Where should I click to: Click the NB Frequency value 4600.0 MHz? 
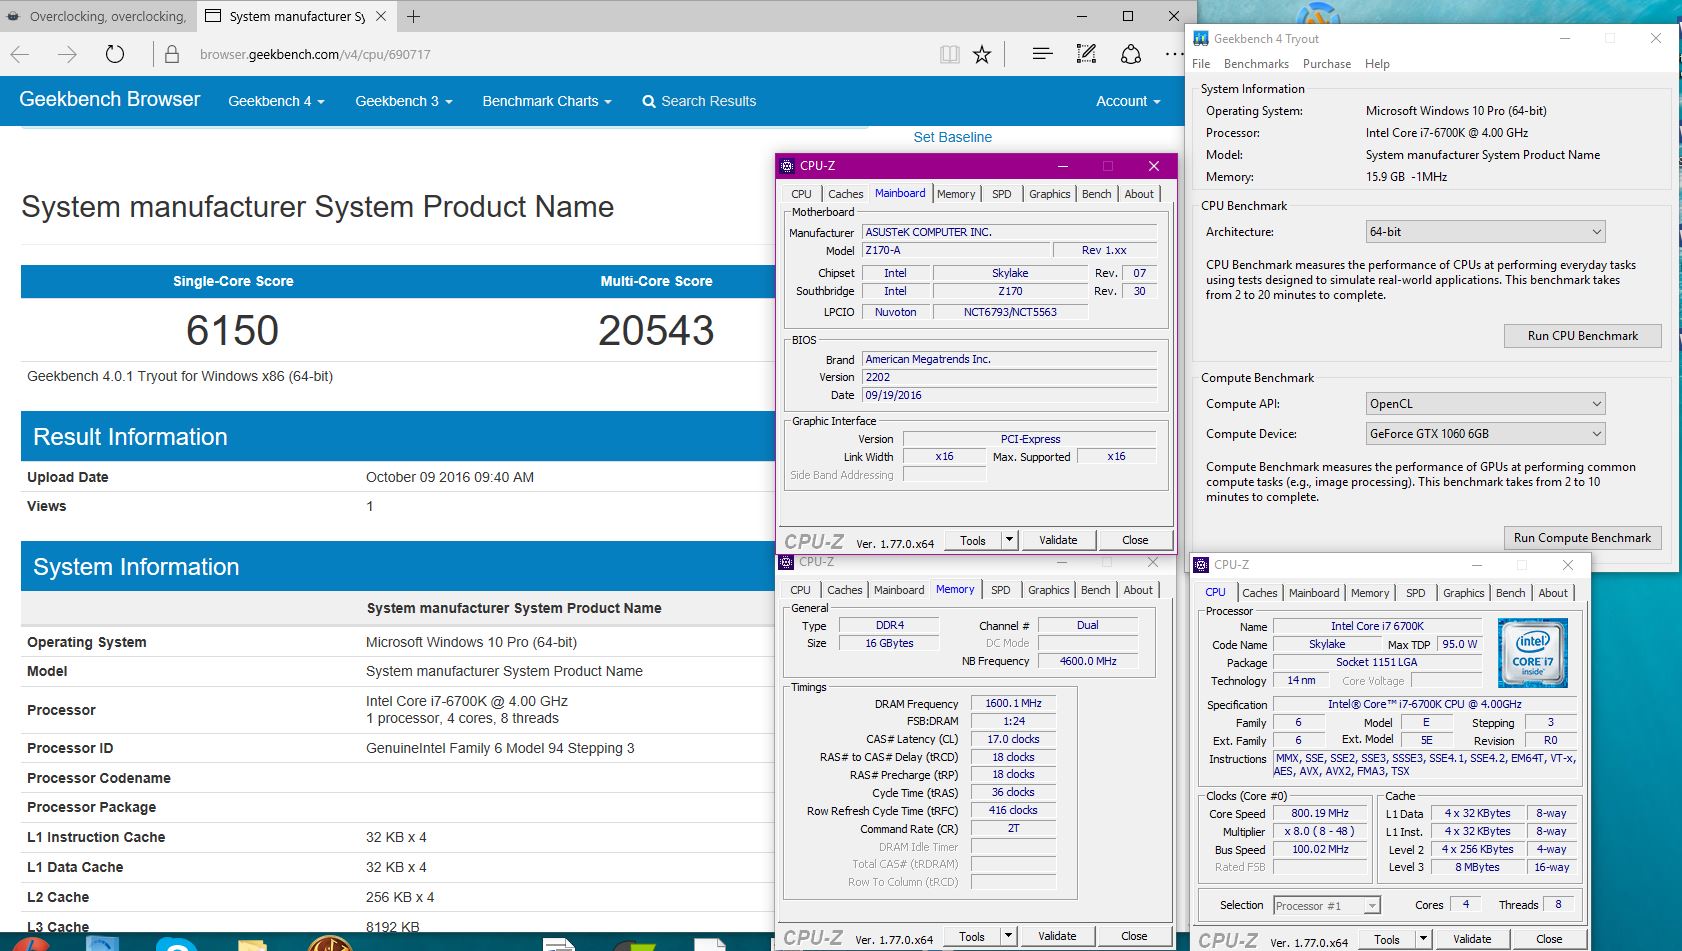1088,661
